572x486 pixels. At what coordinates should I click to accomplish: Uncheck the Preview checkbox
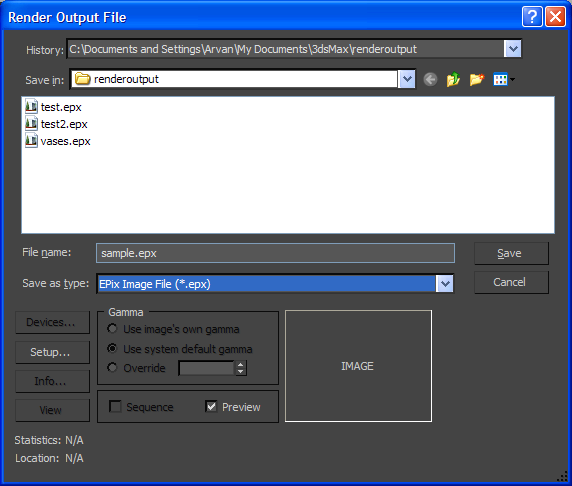click(x=211, y=406)
